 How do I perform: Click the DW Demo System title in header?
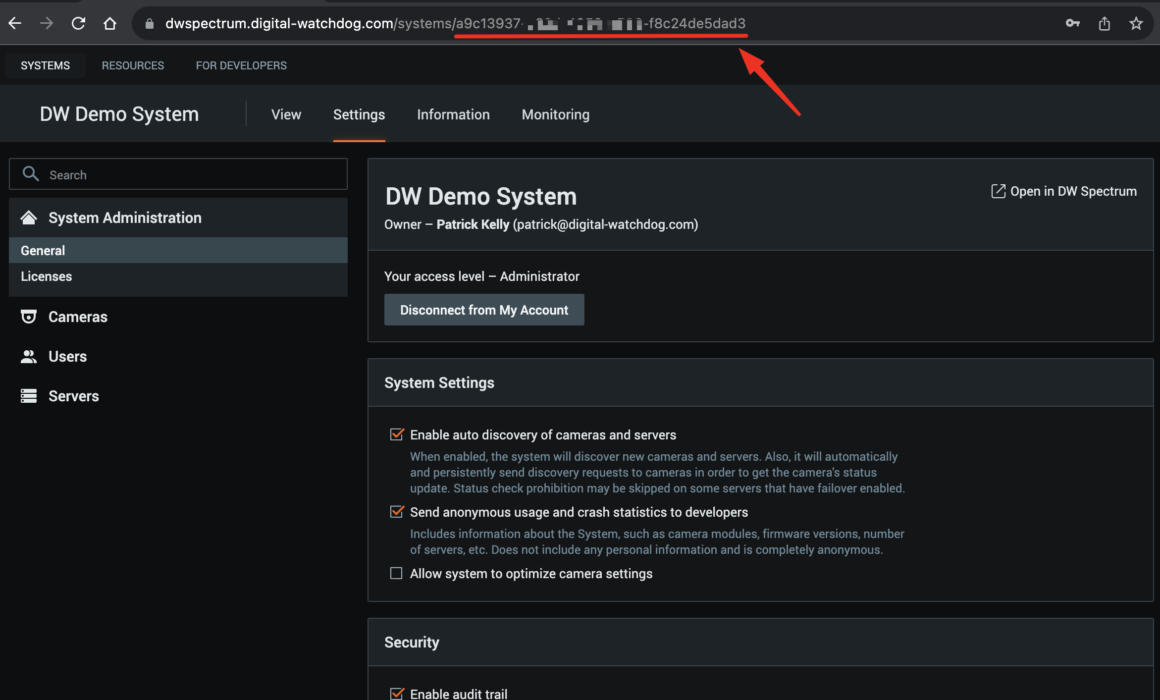pos(119,114)
